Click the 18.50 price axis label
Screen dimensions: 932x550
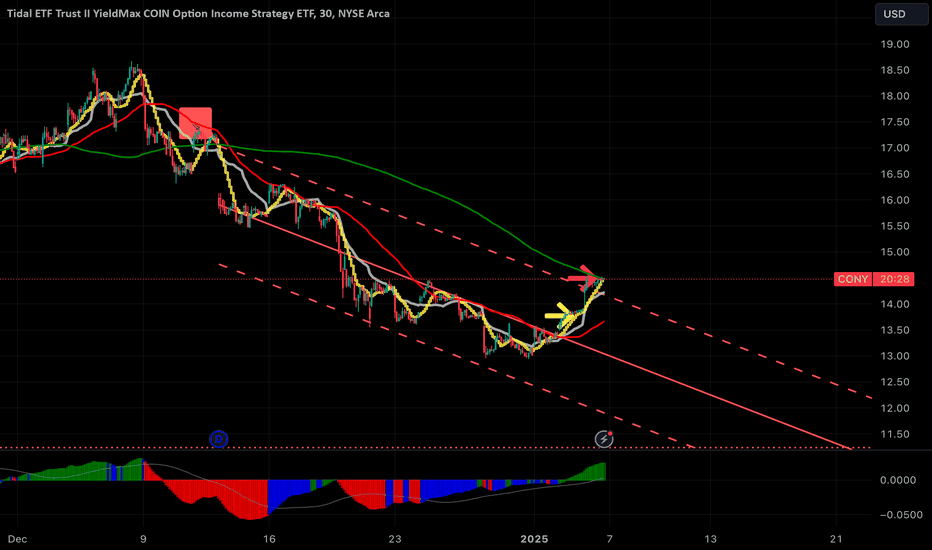pyautogui.click(x=895, y=70)
